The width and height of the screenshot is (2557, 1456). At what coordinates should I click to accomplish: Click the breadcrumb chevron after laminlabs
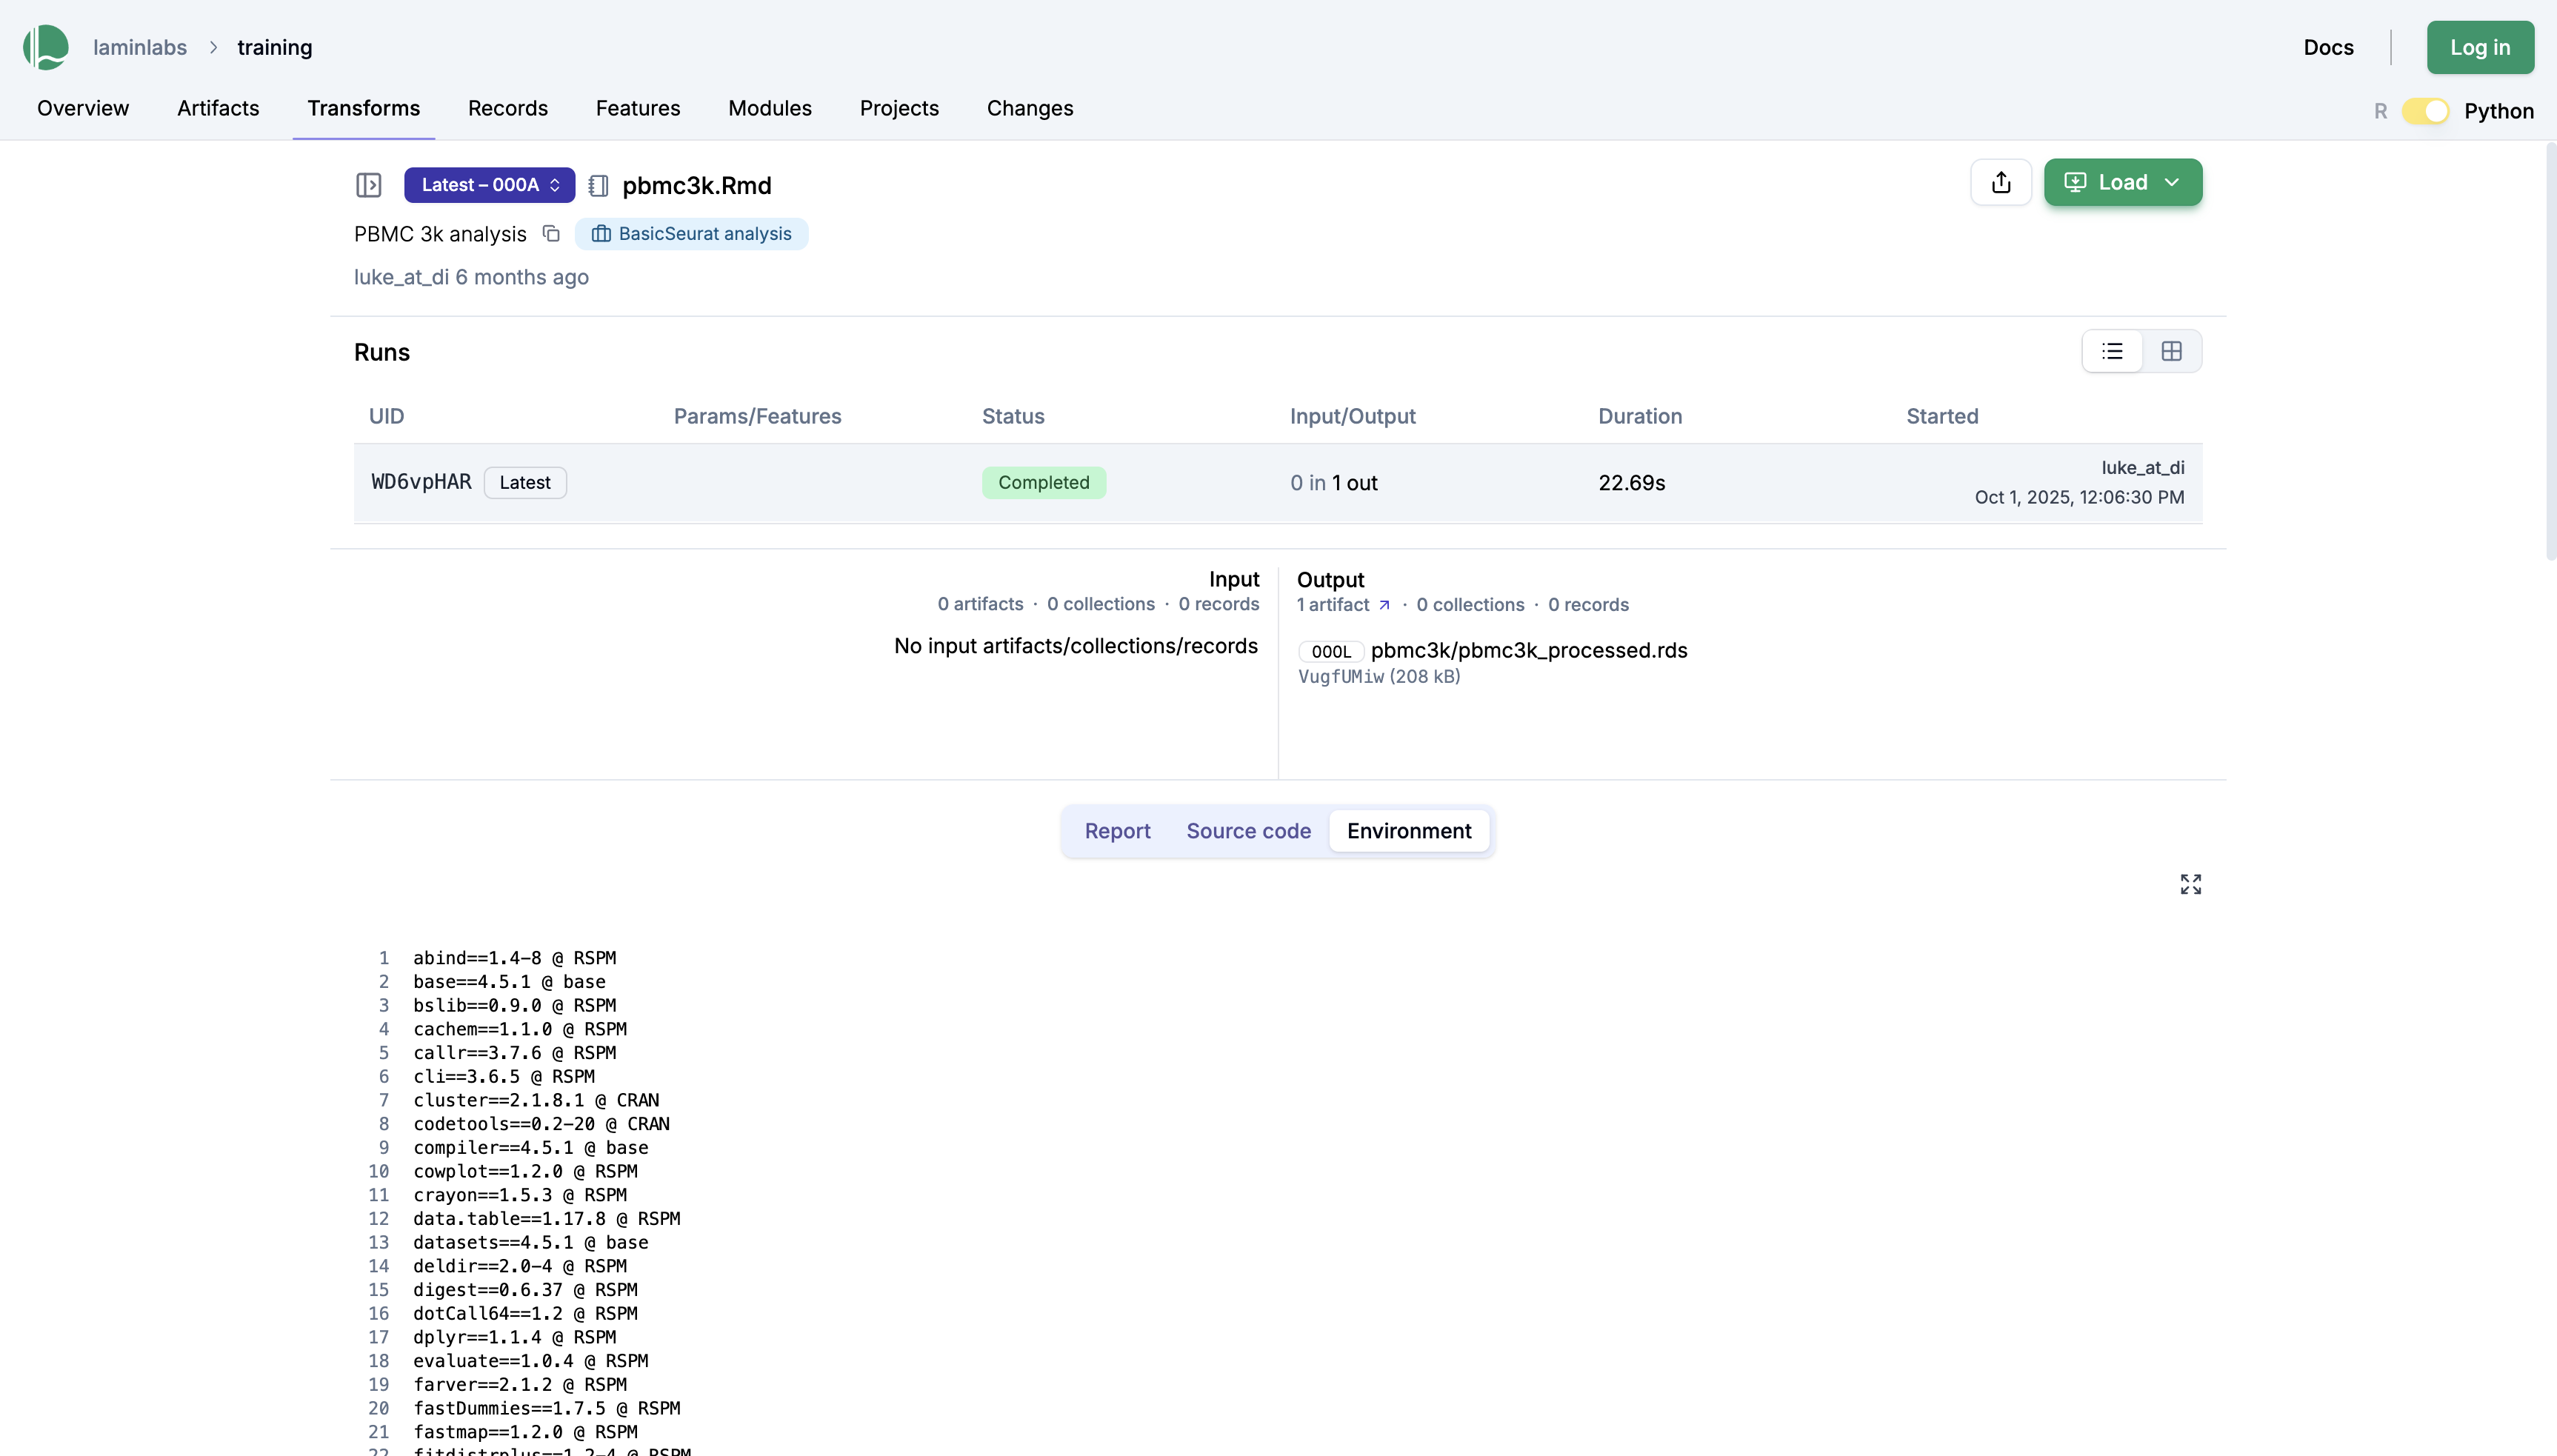(x=213, y=47)
